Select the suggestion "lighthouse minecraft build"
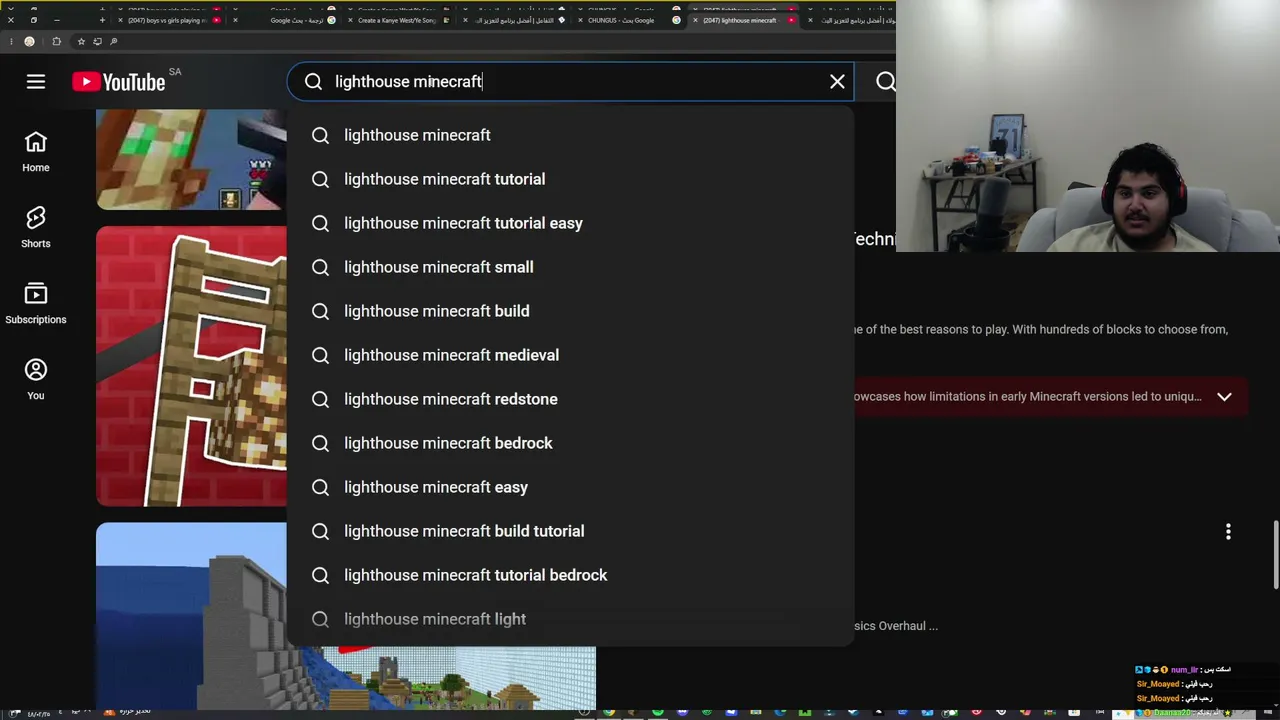The image size is (1280, 720). tap(571, 311)
